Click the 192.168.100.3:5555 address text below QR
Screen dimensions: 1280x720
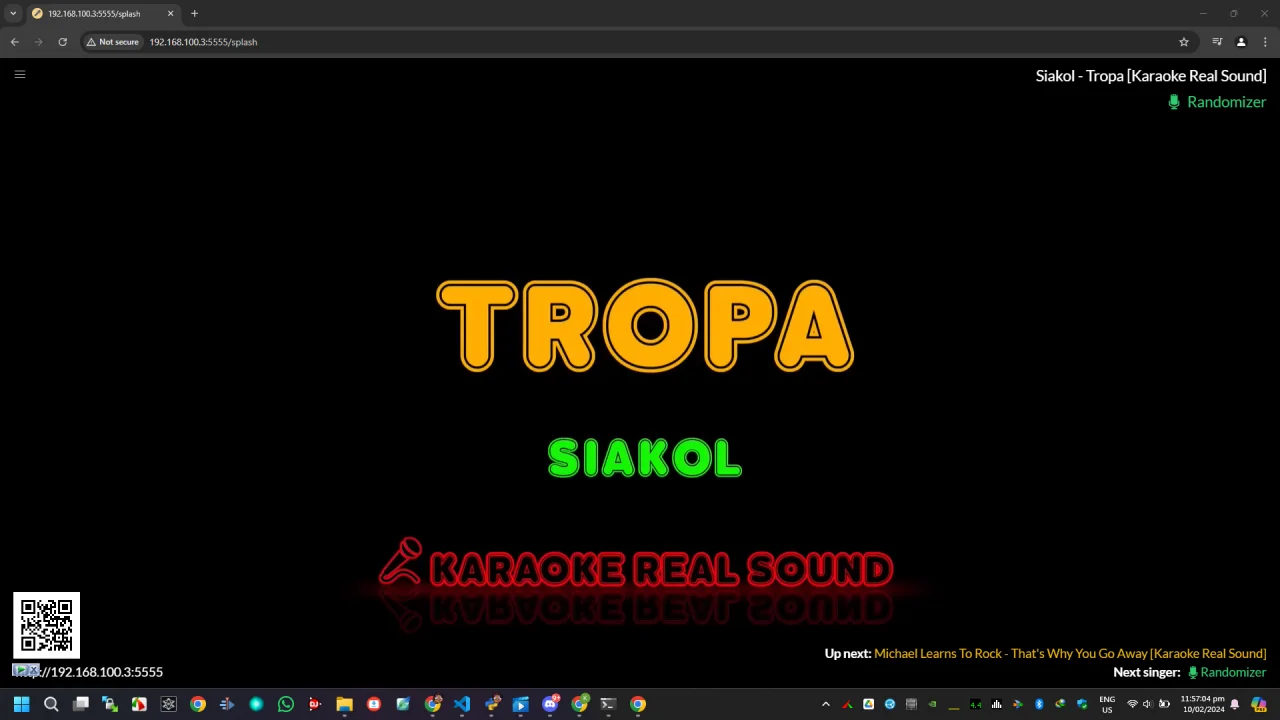pyautogui.click(x=106, y=672)
